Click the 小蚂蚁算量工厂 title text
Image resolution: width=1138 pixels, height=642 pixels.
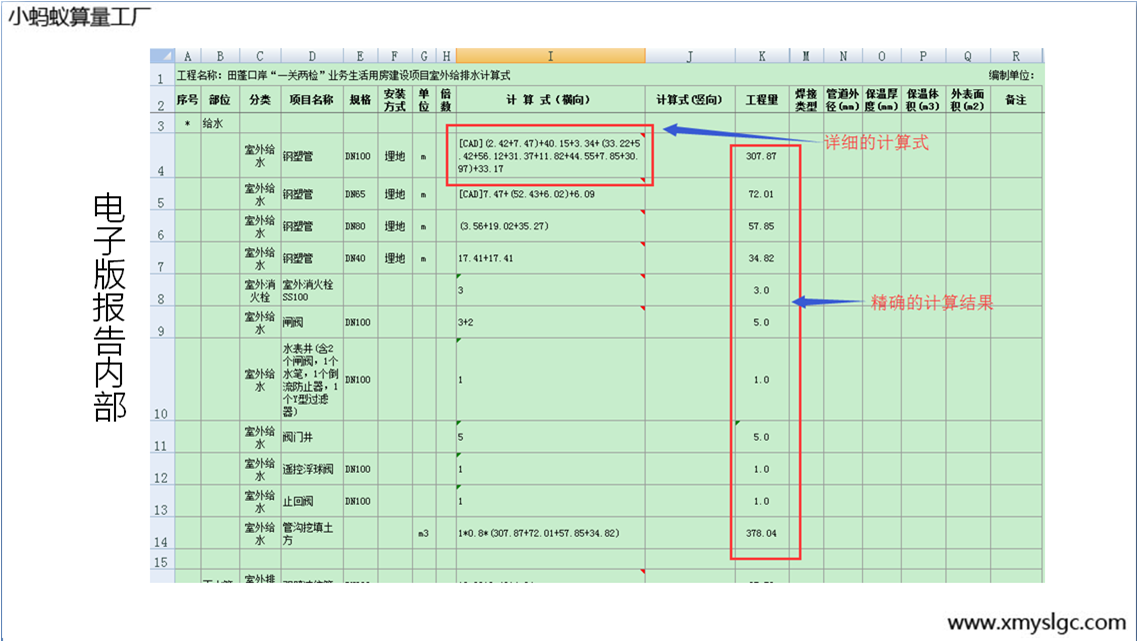82,17
